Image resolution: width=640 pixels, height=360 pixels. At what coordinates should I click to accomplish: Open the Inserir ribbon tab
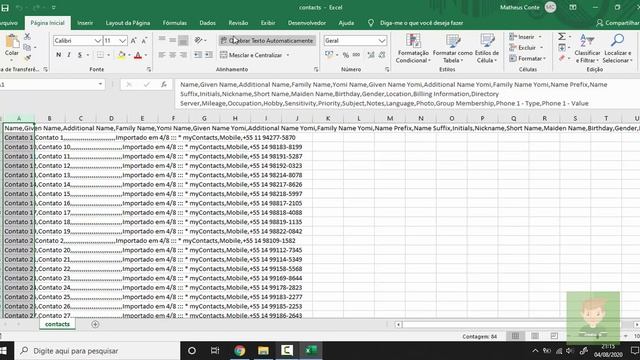click(85, 23)
